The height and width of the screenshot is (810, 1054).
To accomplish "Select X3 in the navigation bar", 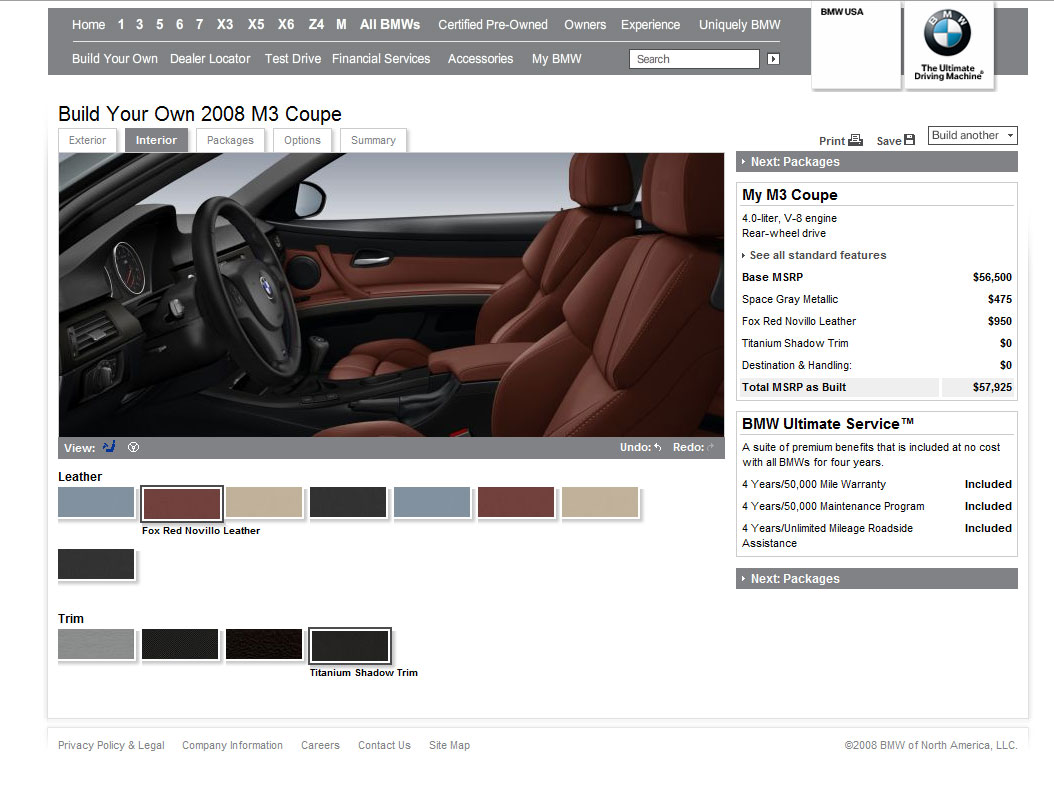I will (225, 25).
